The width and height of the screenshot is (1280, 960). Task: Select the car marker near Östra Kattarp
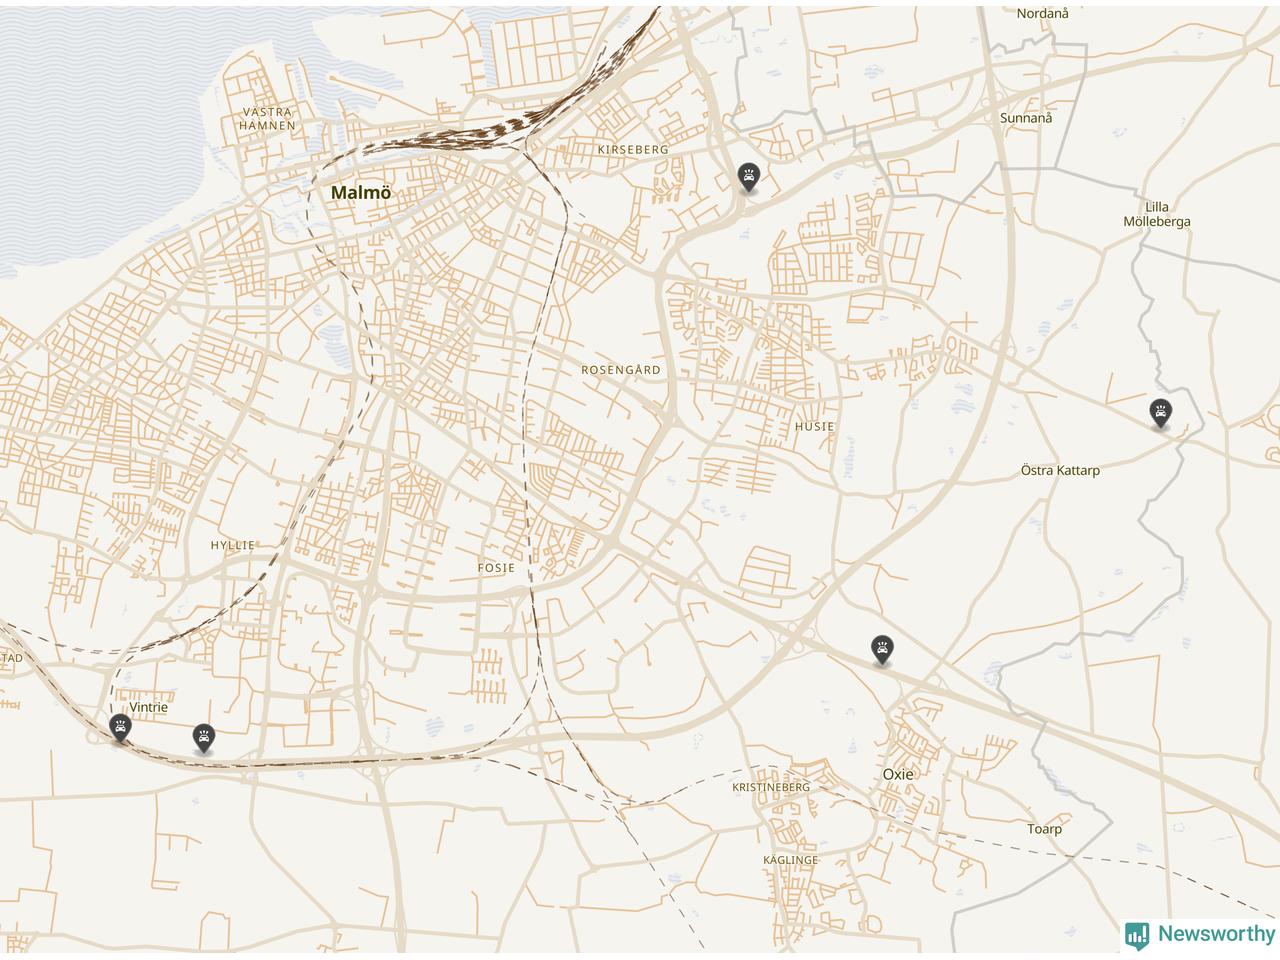pos(1160,413)
